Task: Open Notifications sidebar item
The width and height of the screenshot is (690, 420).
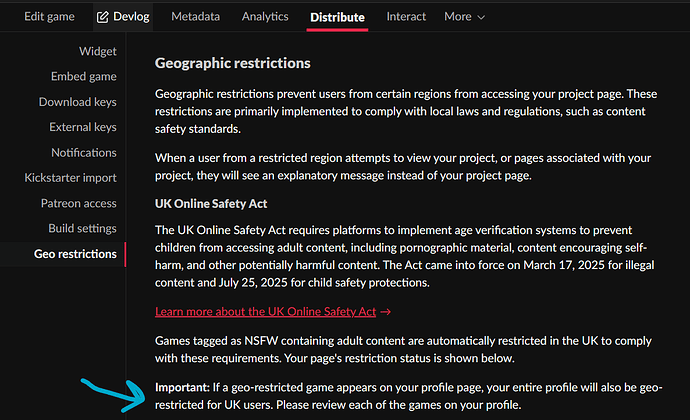Action: coord(84,153)
